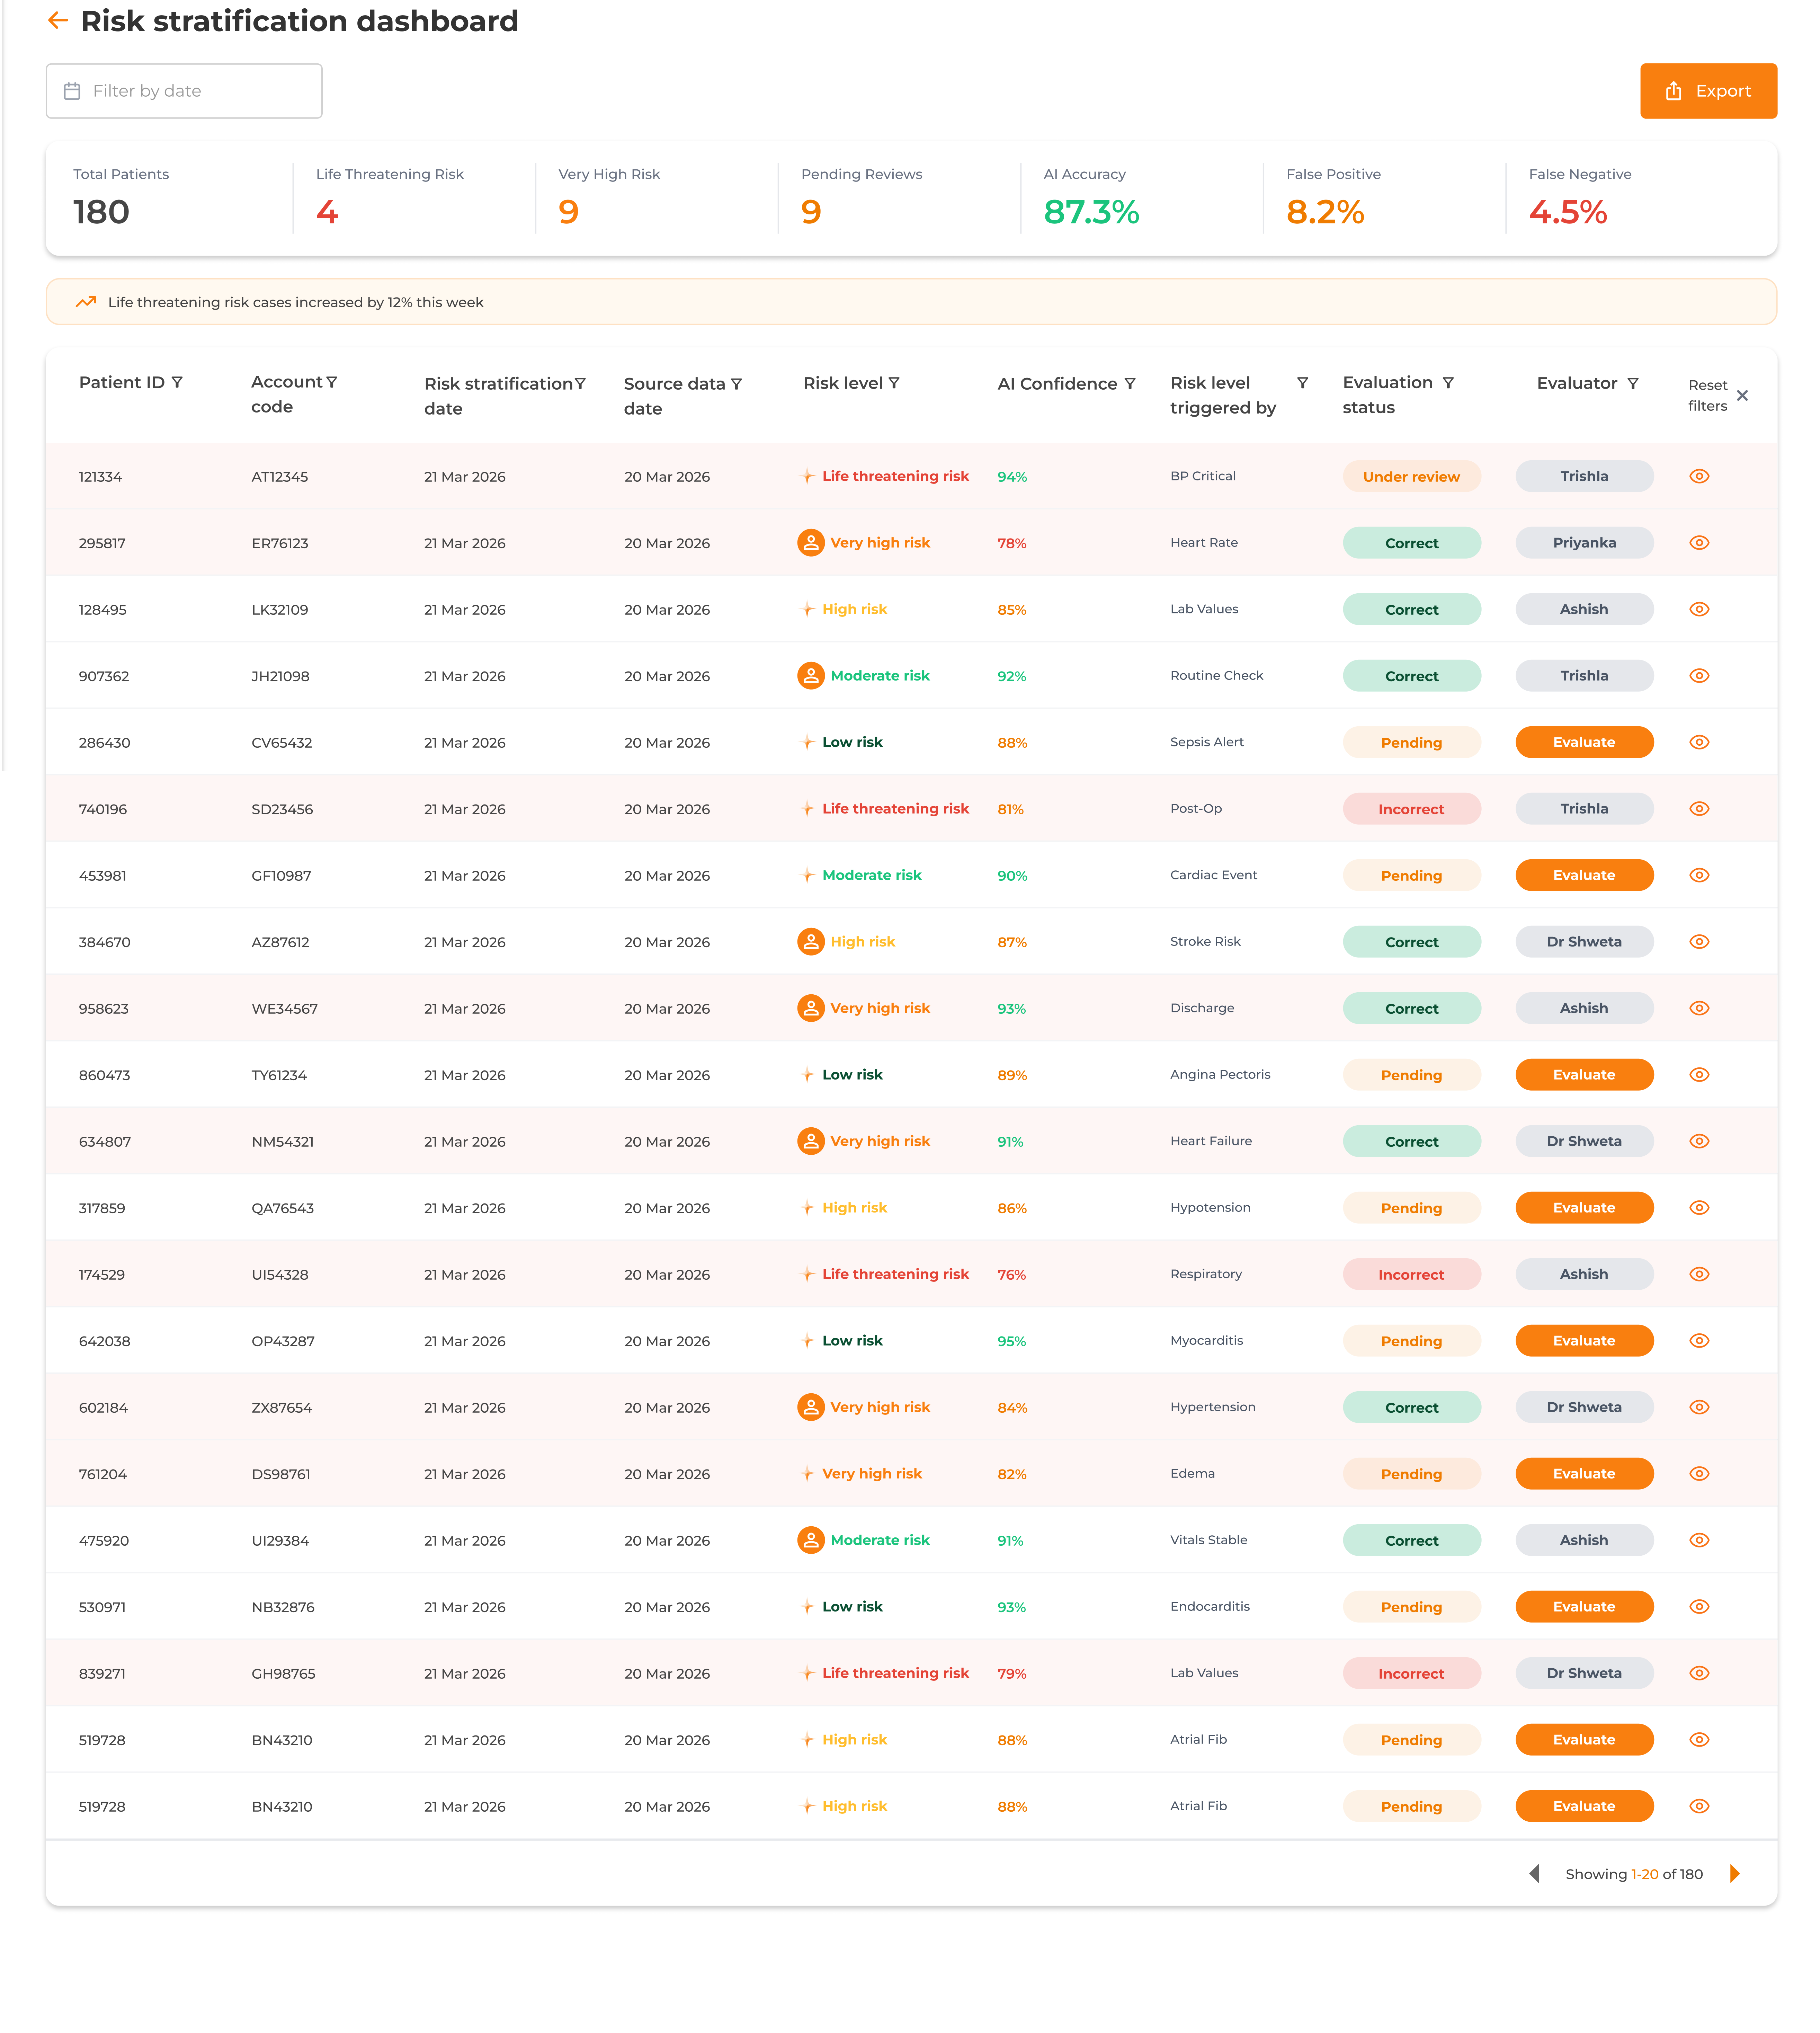Viewport: 1820px width, 2033px height.
Task: Click the eye icon for patient 839271
Action: point(1699,1673)
